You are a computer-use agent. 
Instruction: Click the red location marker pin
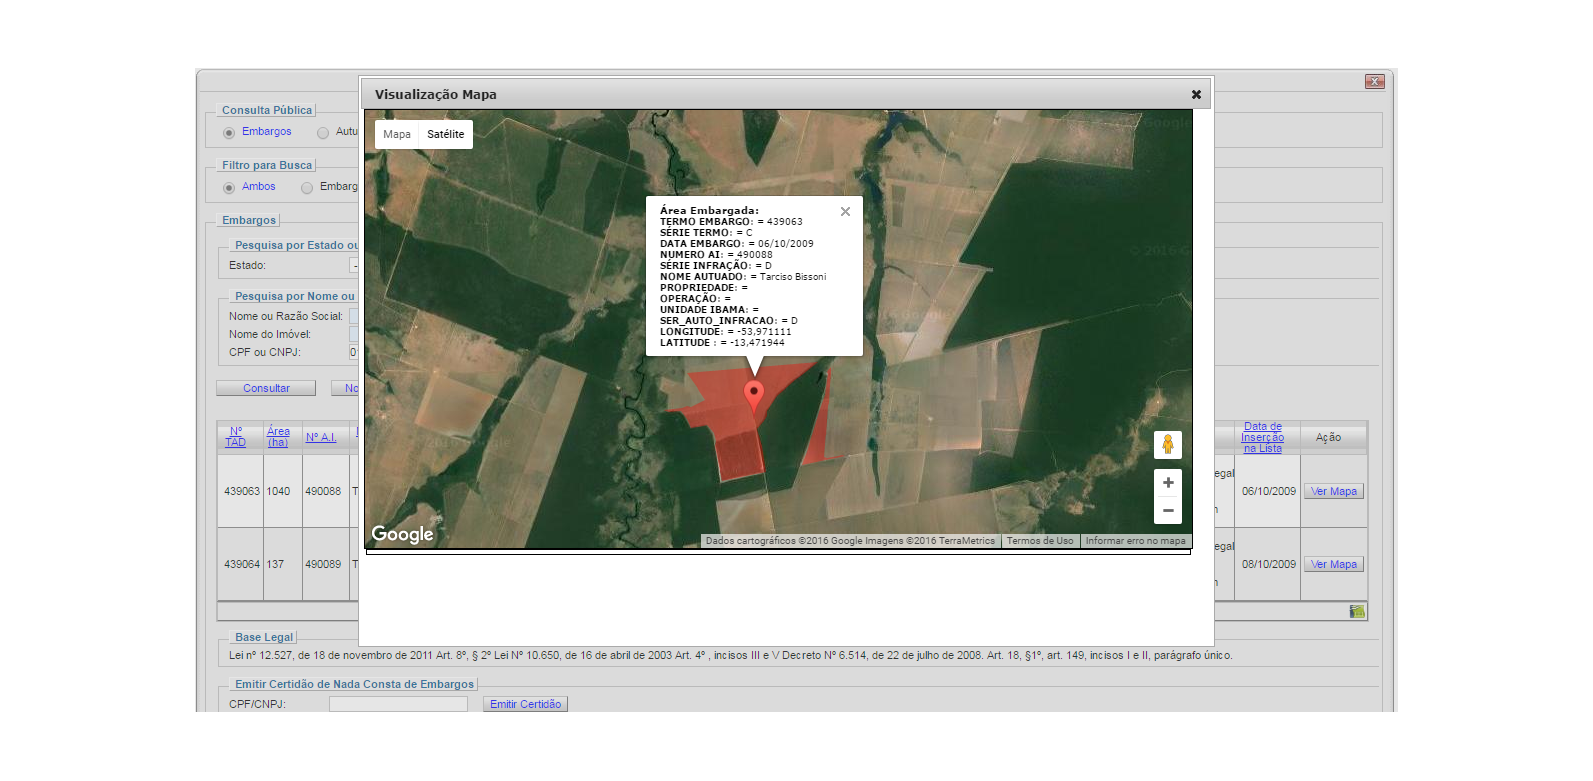[754, 394]
